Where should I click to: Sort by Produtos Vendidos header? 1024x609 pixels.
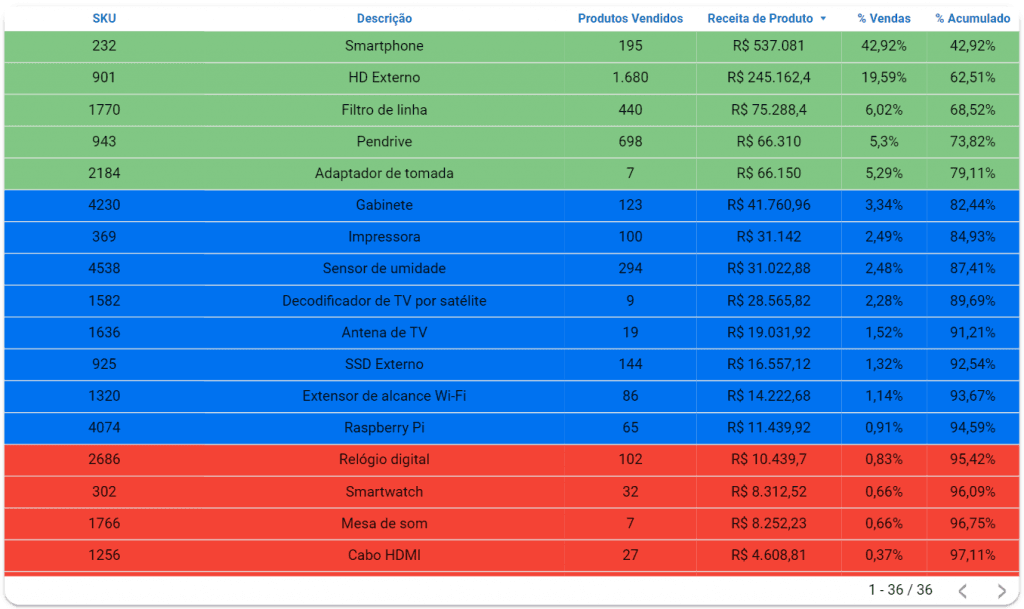pos(630,19)
